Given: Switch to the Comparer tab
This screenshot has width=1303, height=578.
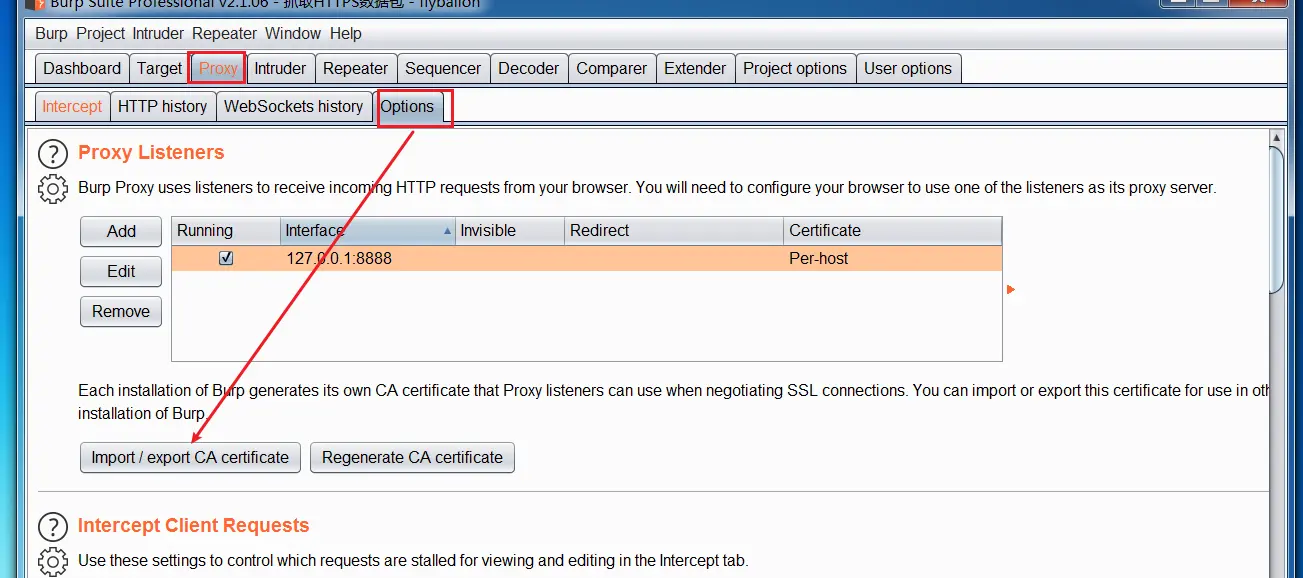Looking at the screenshot, I should (x=612, y=68).
